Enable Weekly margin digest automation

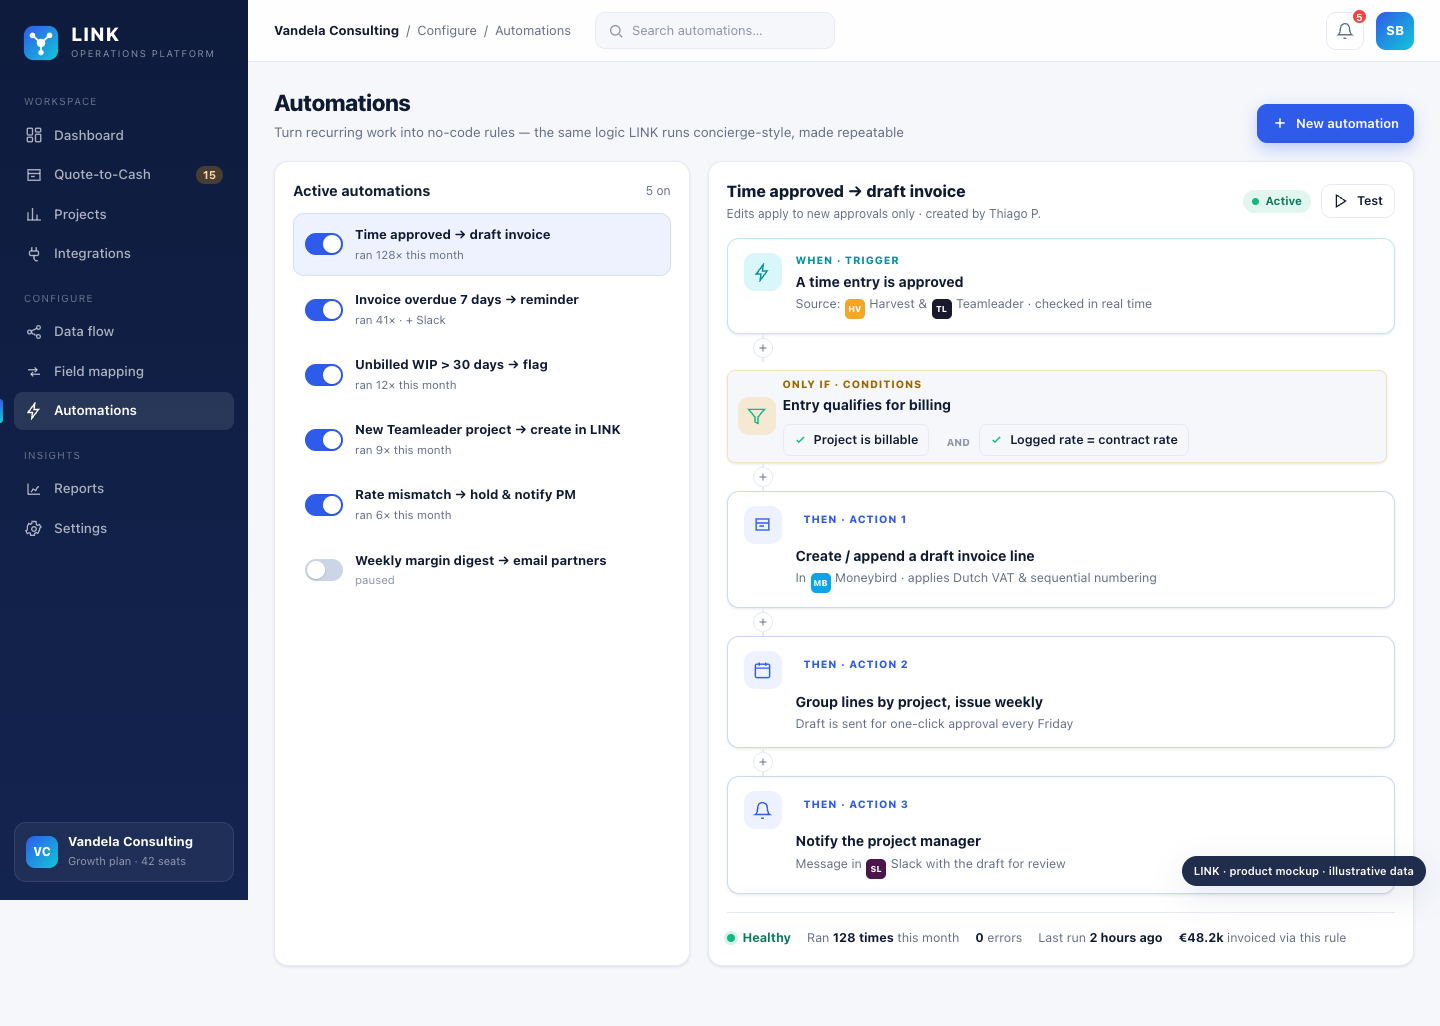point(324,570)
